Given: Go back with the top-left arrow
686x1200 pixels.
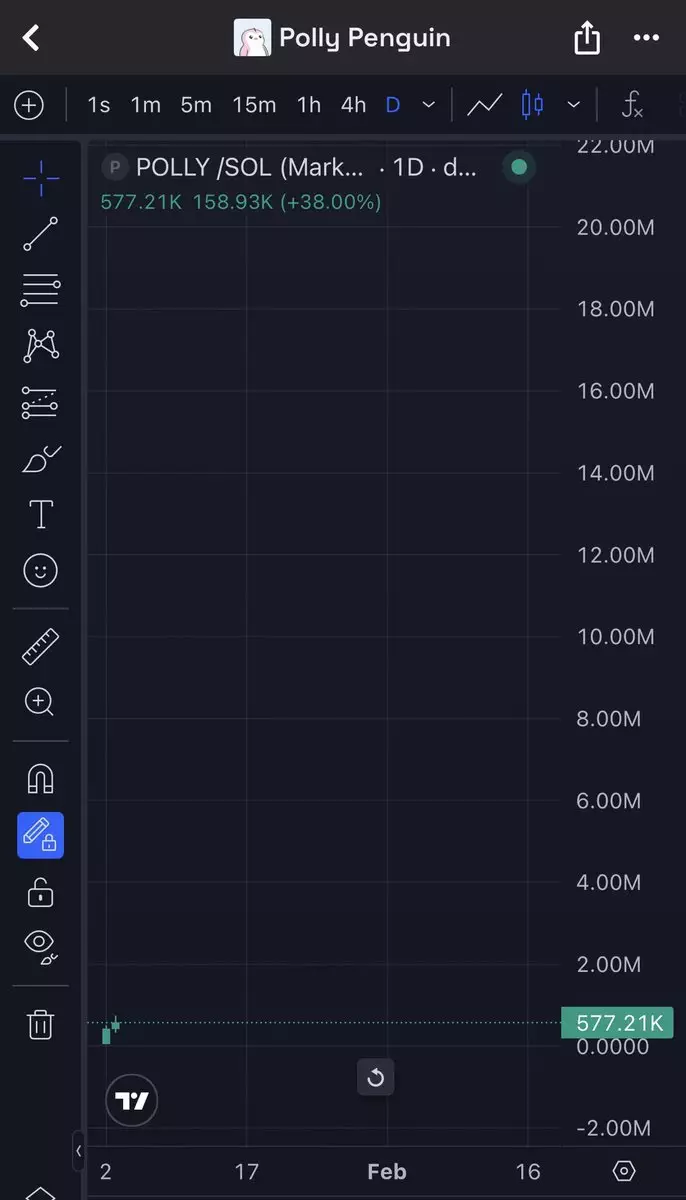Looking at the screenshot, I should [x=32, y=38].
